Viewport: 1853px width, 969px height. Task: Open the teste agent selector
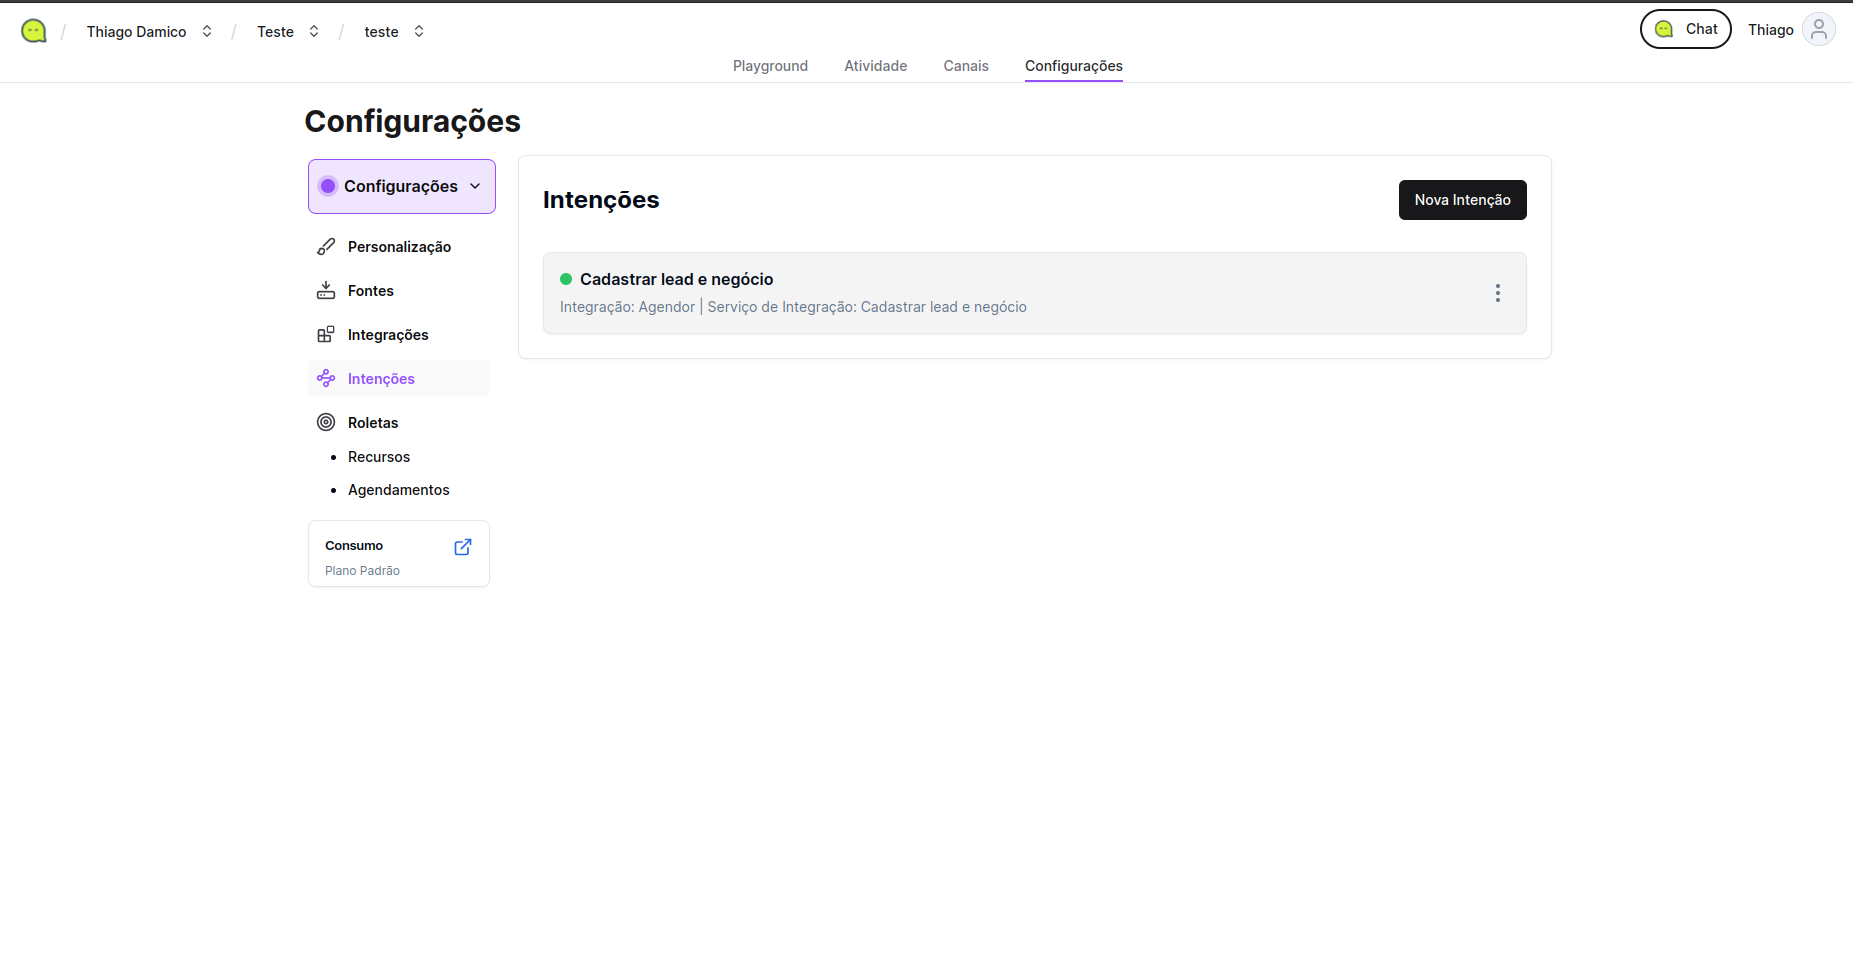click(x=394, y=32)
